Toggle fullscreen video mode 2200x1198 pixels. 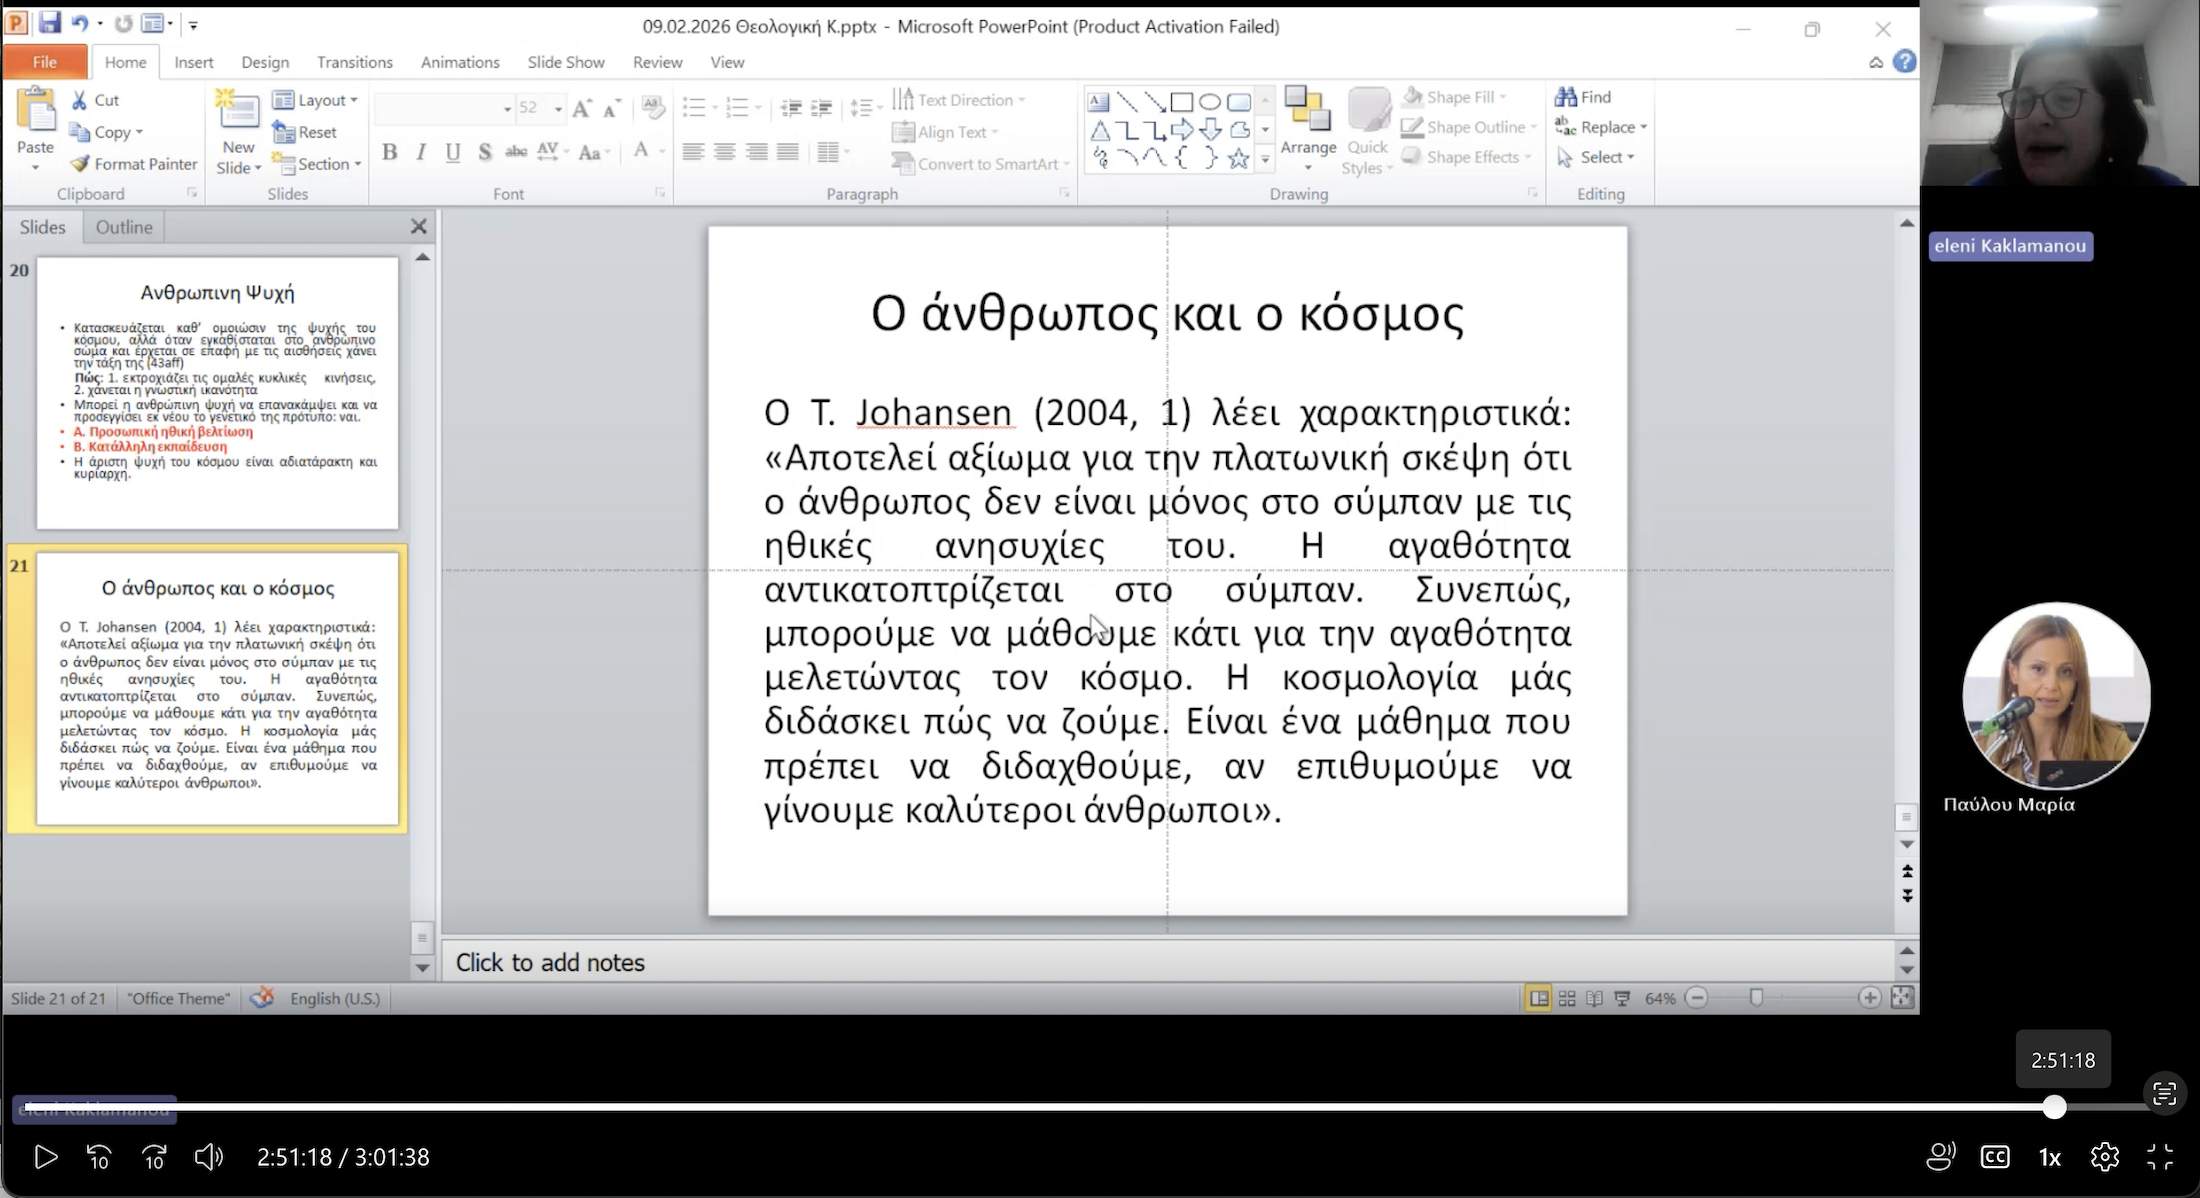(x=2160, y=1157)
